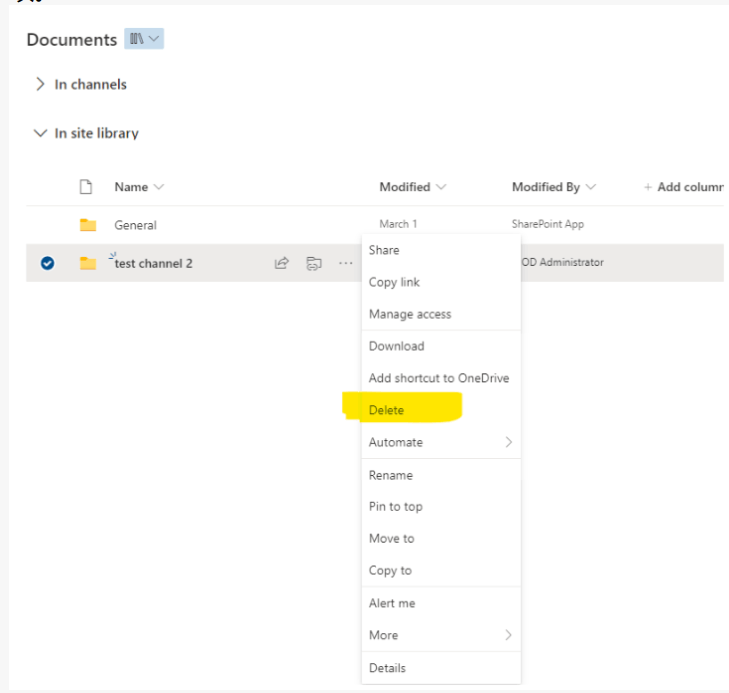The image size is (729, 693).
Task: Click the file type column header icon
Action: coord(86,187)
